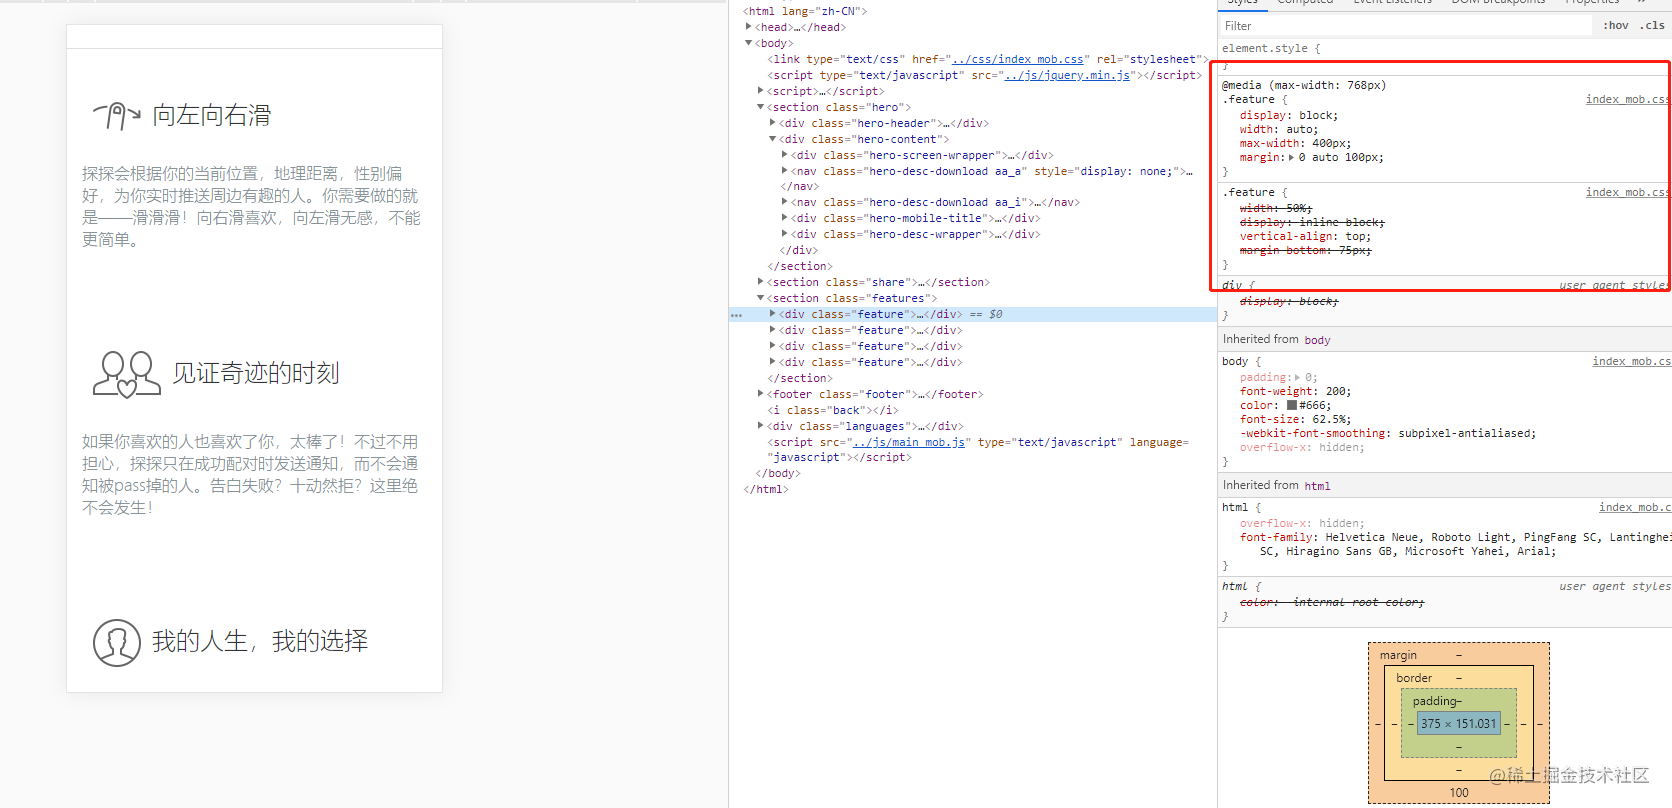This screenshot has height=808, width=1672.
Task: Open the #666 color swatch in body rule
Action: (x=1292, y=406)
